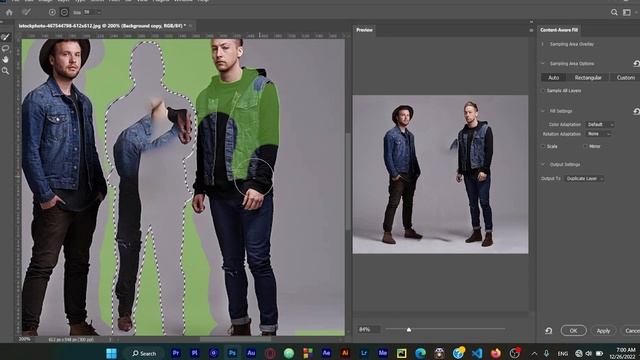Open volume control in system tray
This screenshot has height=360, width=640.
coord(589,353)
